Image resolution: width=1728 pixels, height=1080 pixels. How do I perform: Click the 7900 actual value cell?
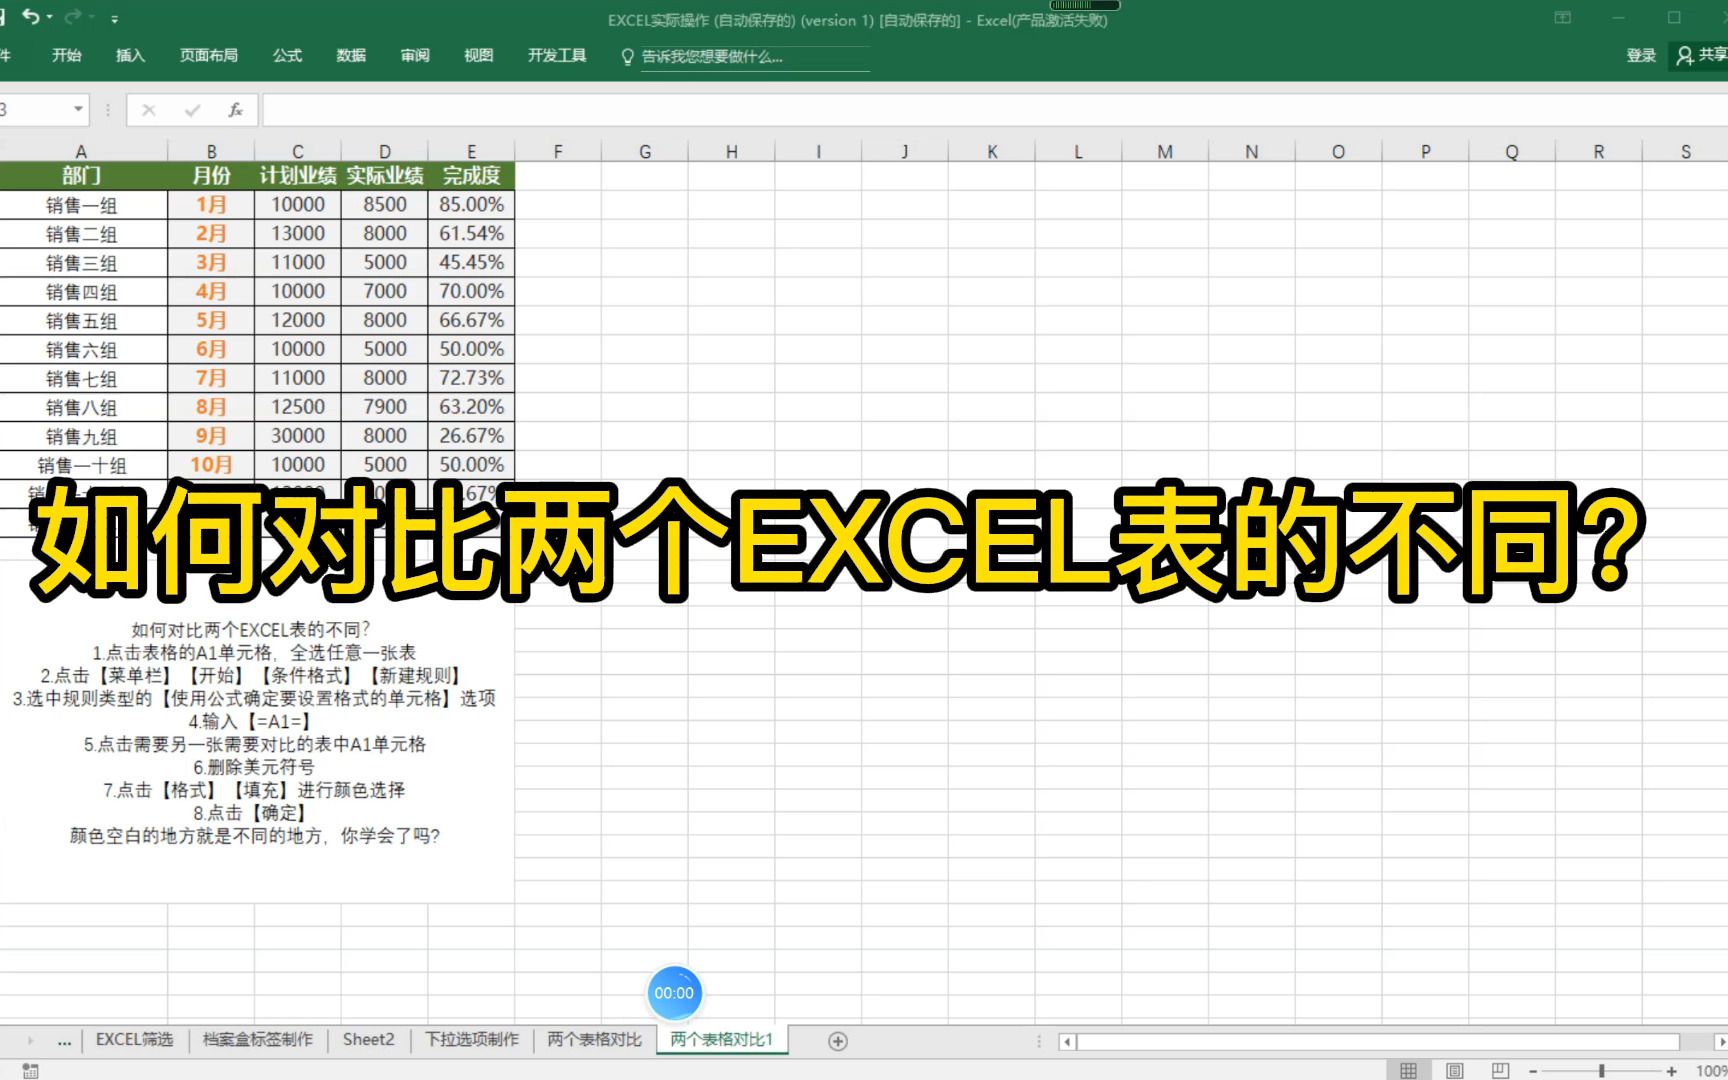click(x=385, y=407)
